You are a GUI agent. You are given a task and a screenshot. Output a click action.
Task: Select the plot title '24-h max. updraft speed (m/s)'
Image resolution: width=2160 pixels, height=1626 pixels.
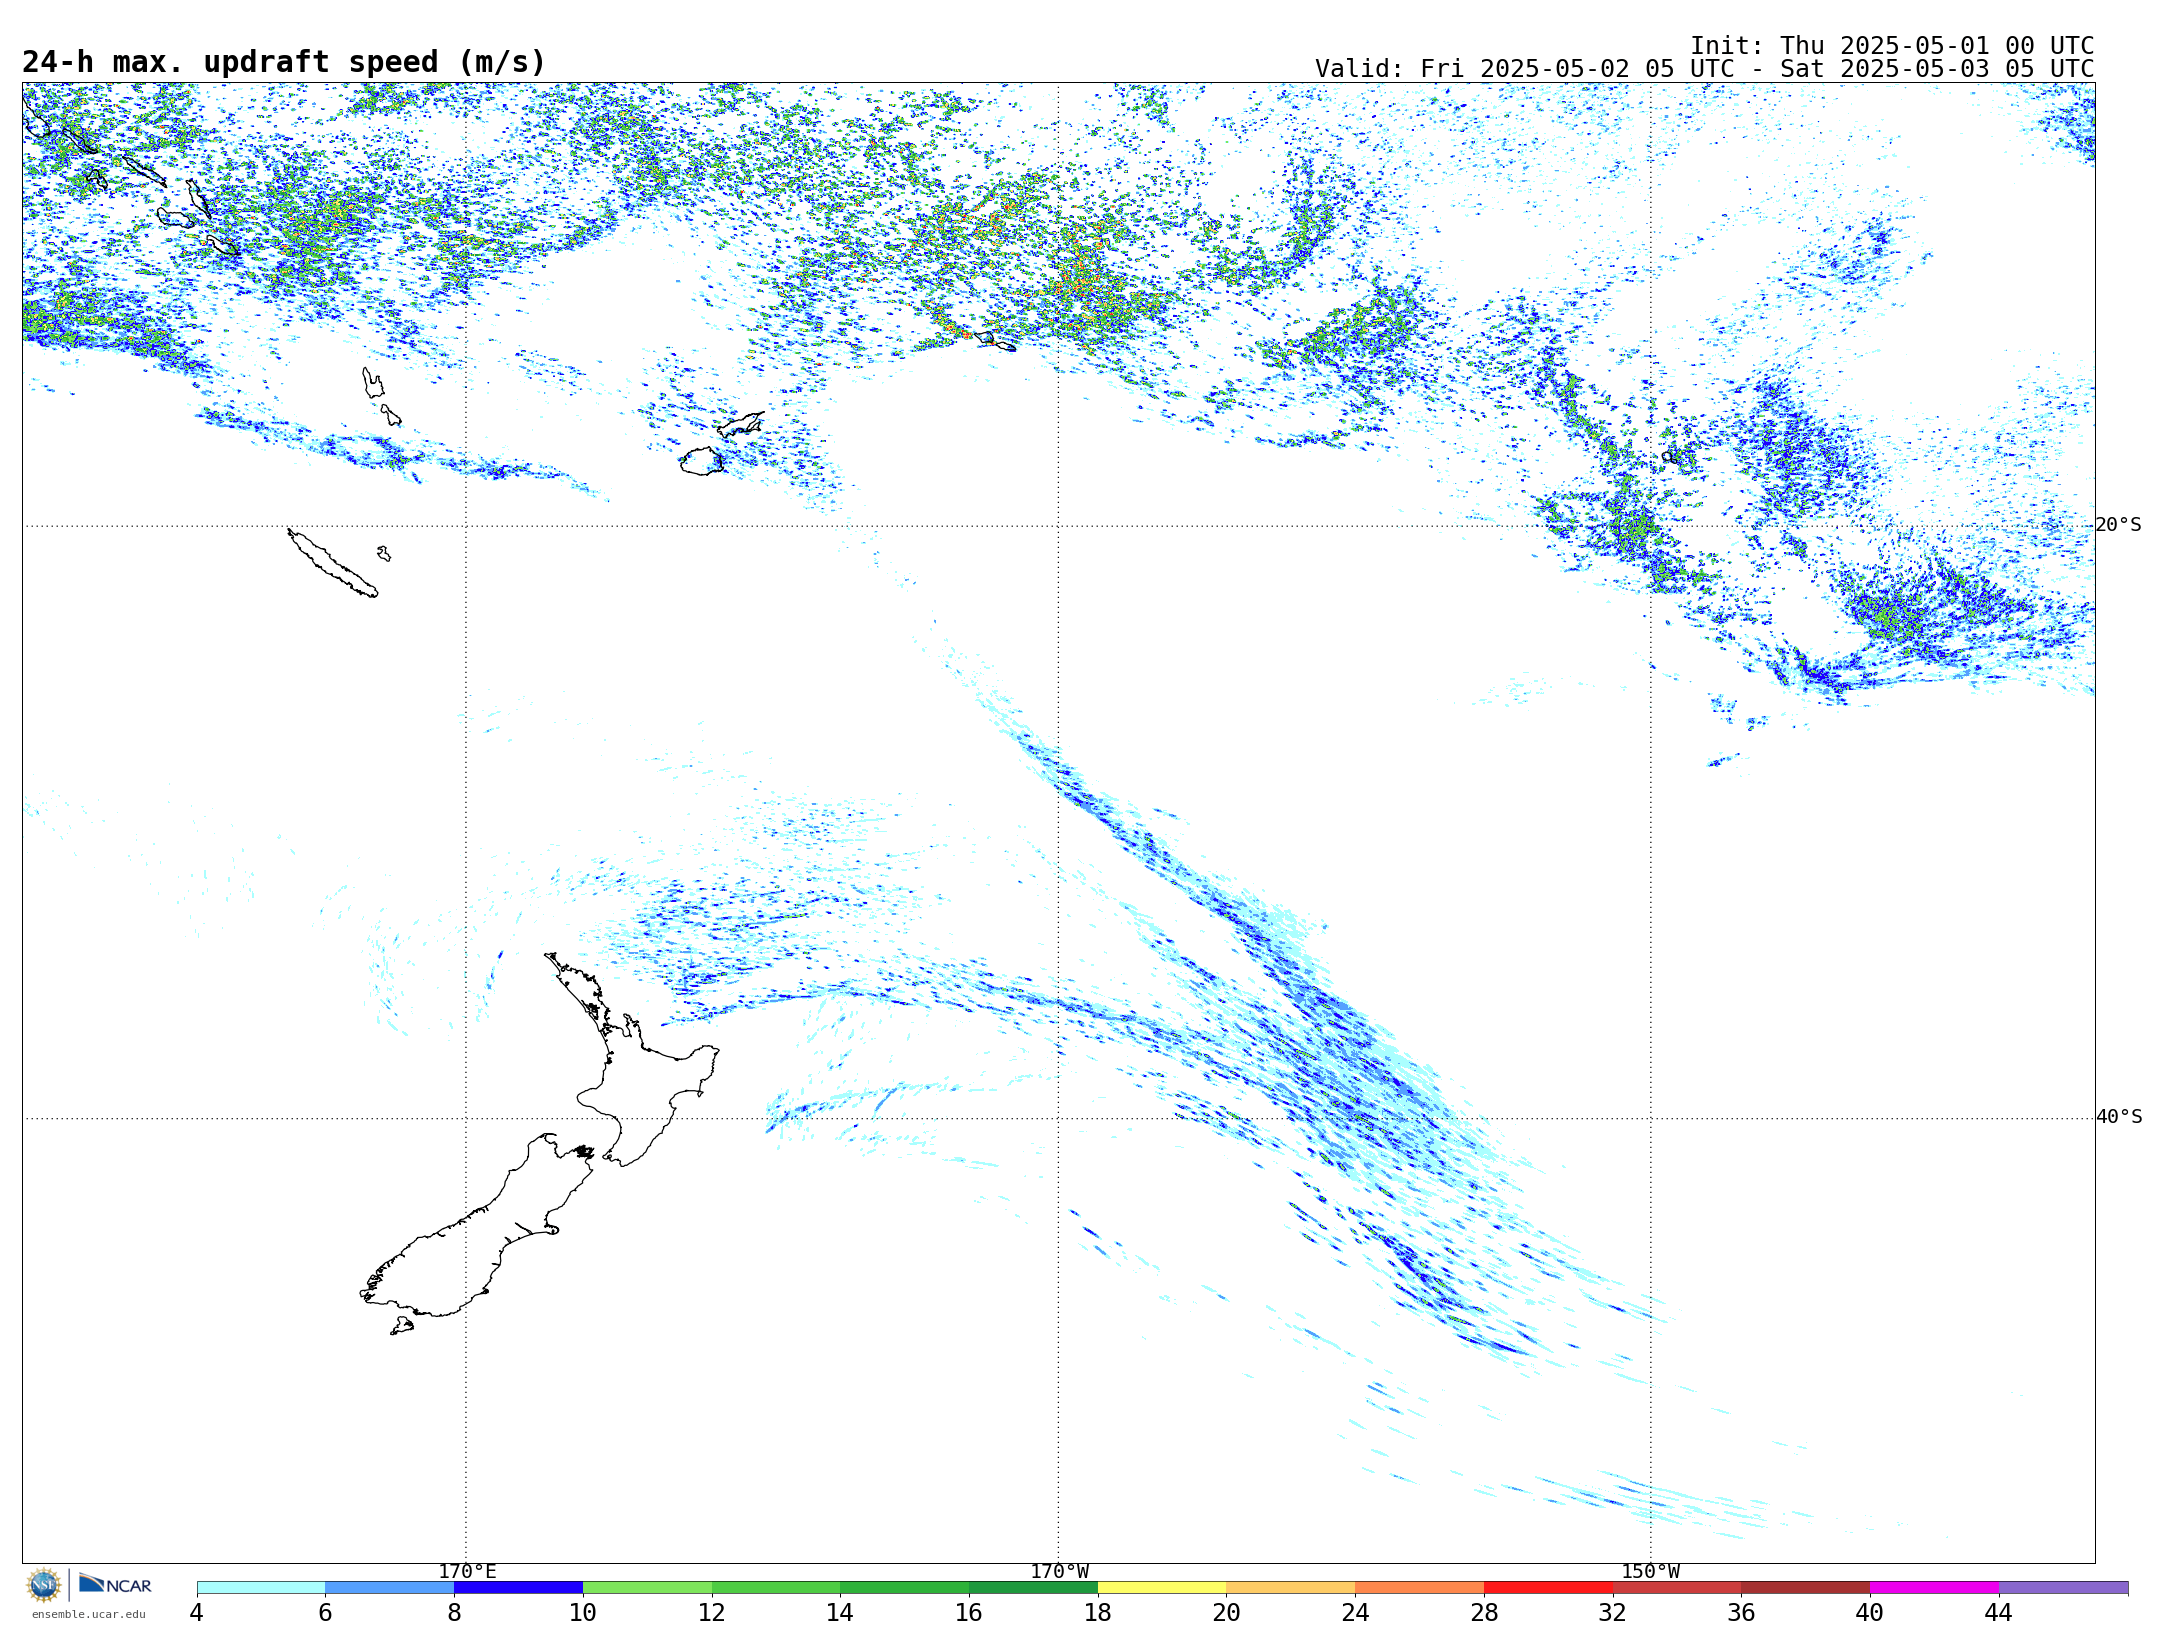tap(284, 62)
